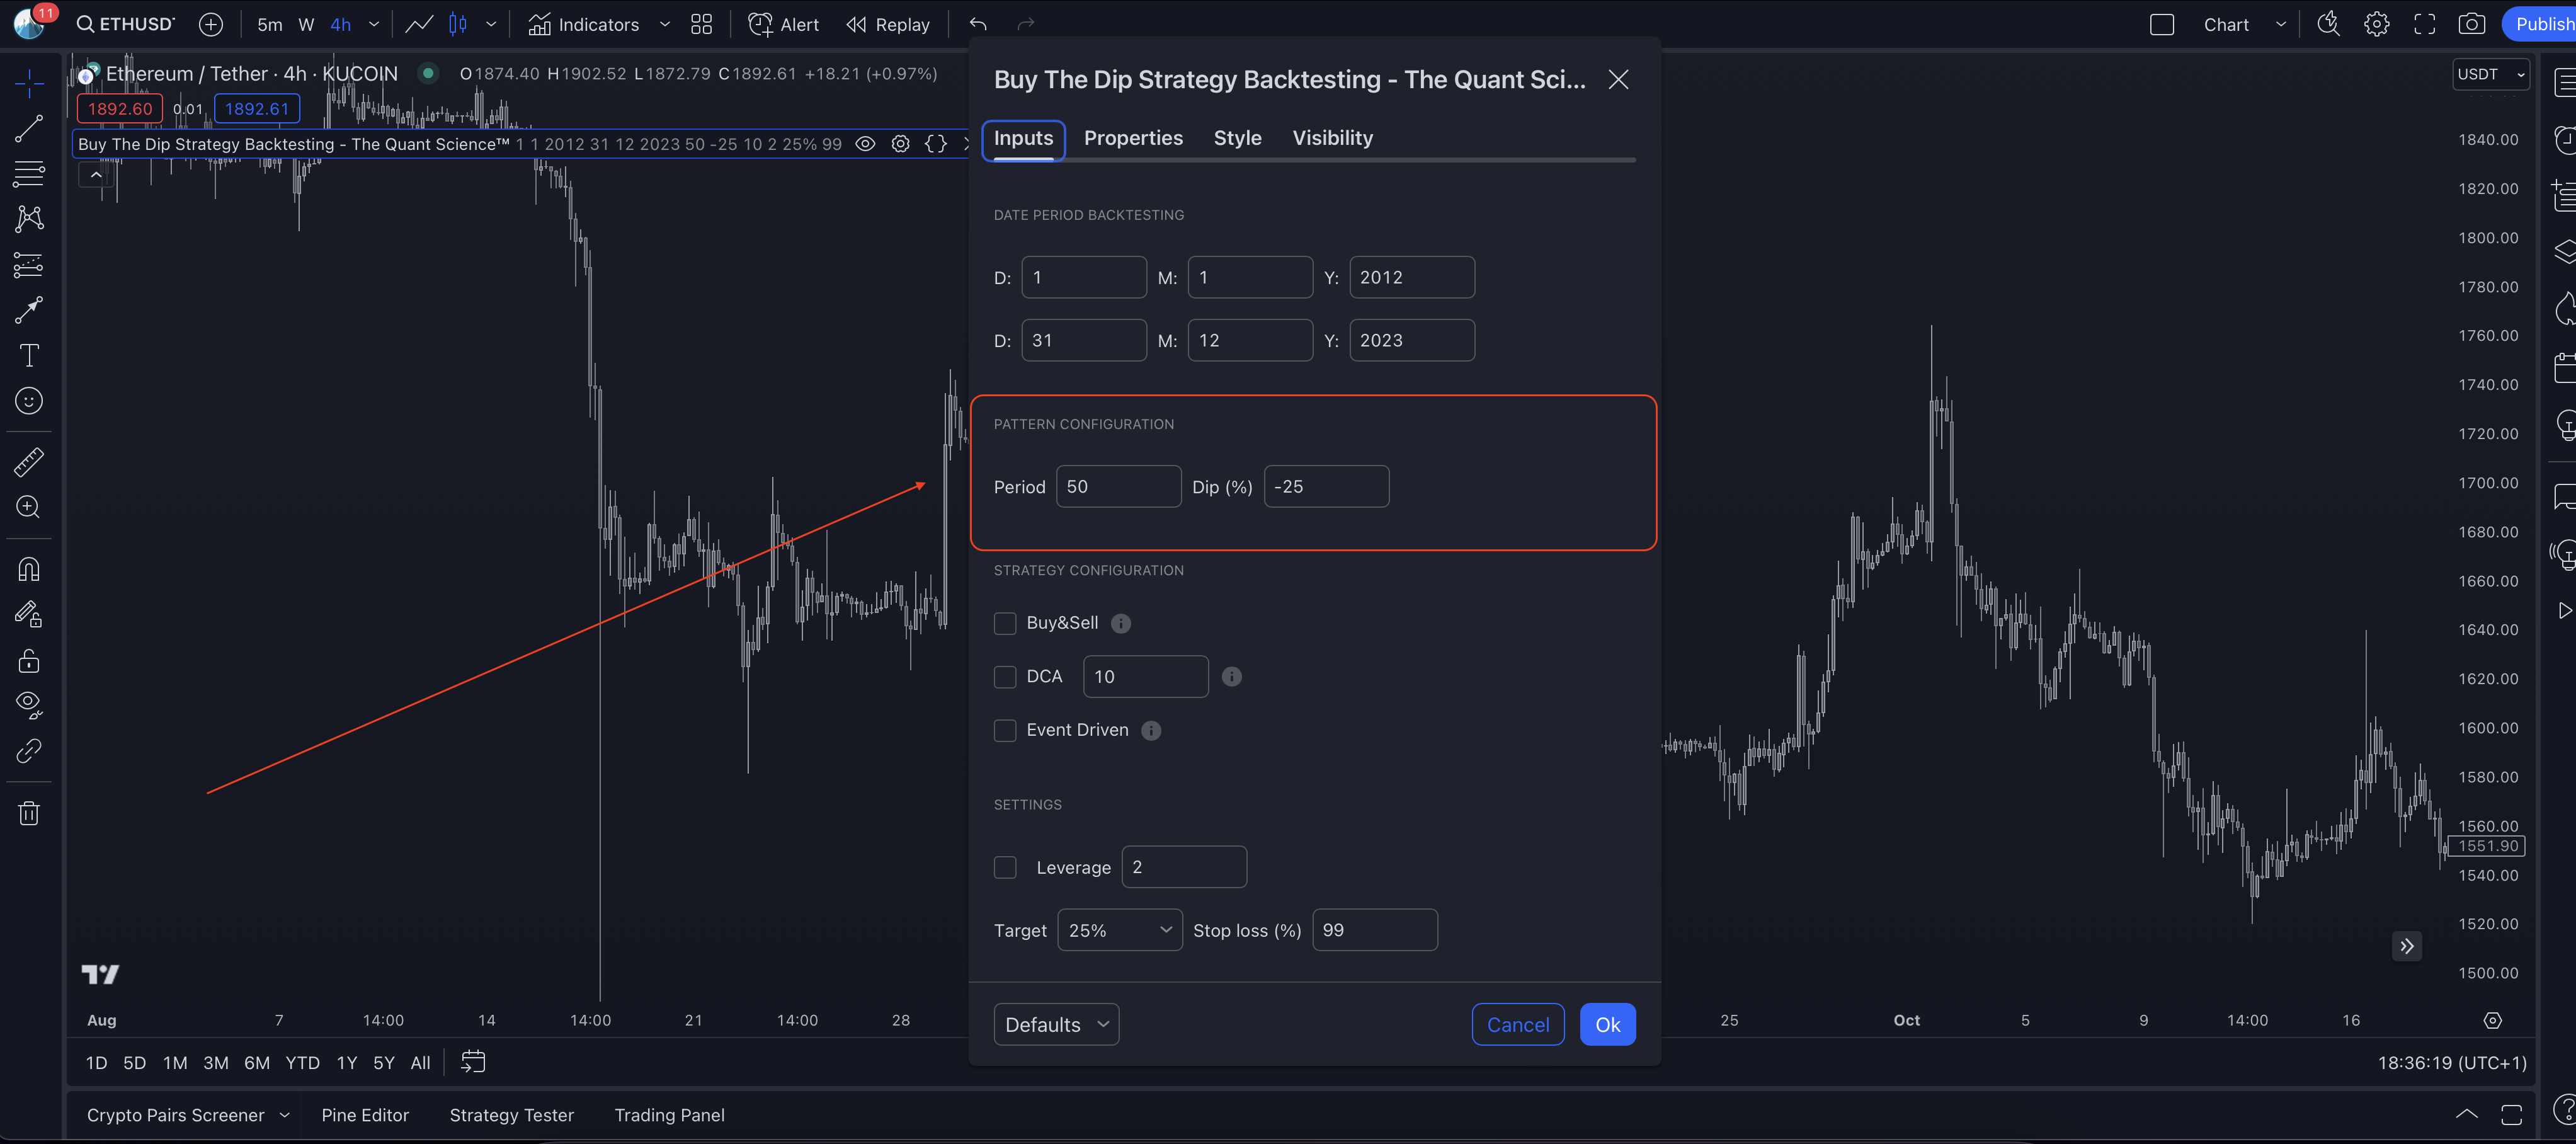Select the Text drawing tool
Image resolution: width=2576 pixels, height=1144 pixels.
(x=29, y=355)
